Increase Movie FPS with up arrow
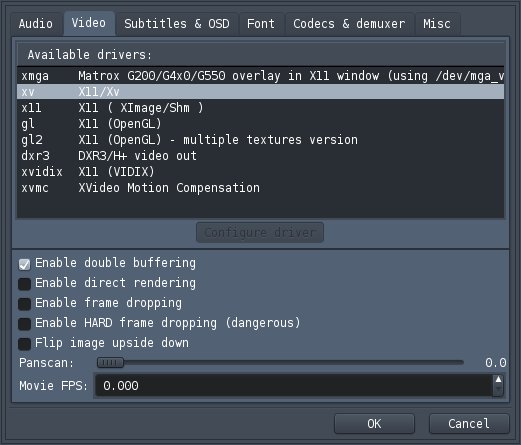 tap(498, 380)
